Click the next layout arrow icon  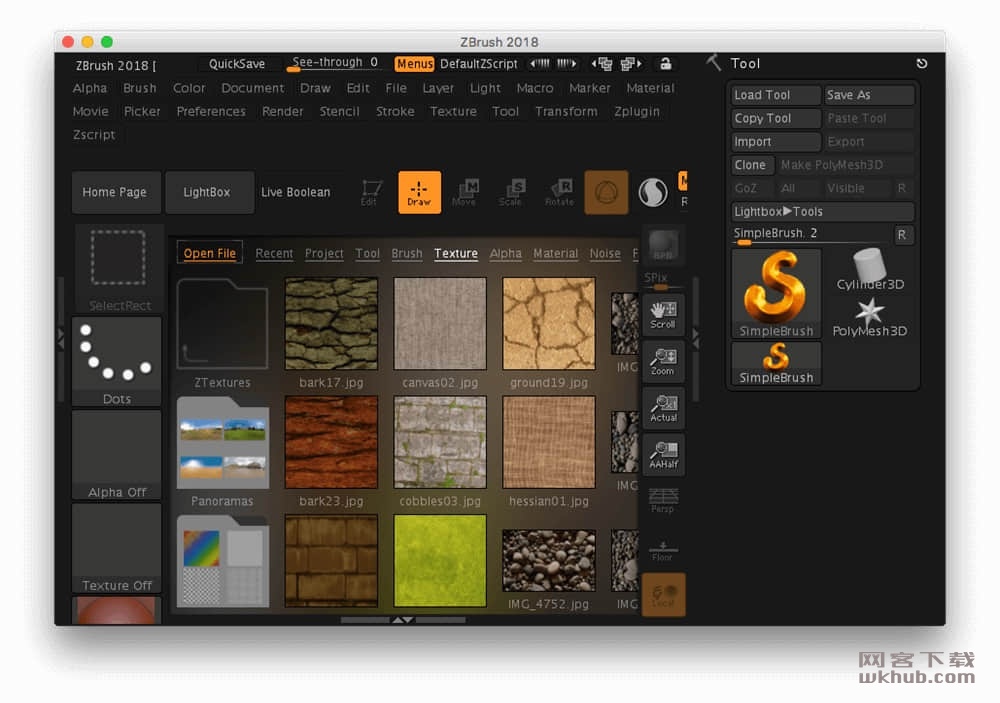631,63
